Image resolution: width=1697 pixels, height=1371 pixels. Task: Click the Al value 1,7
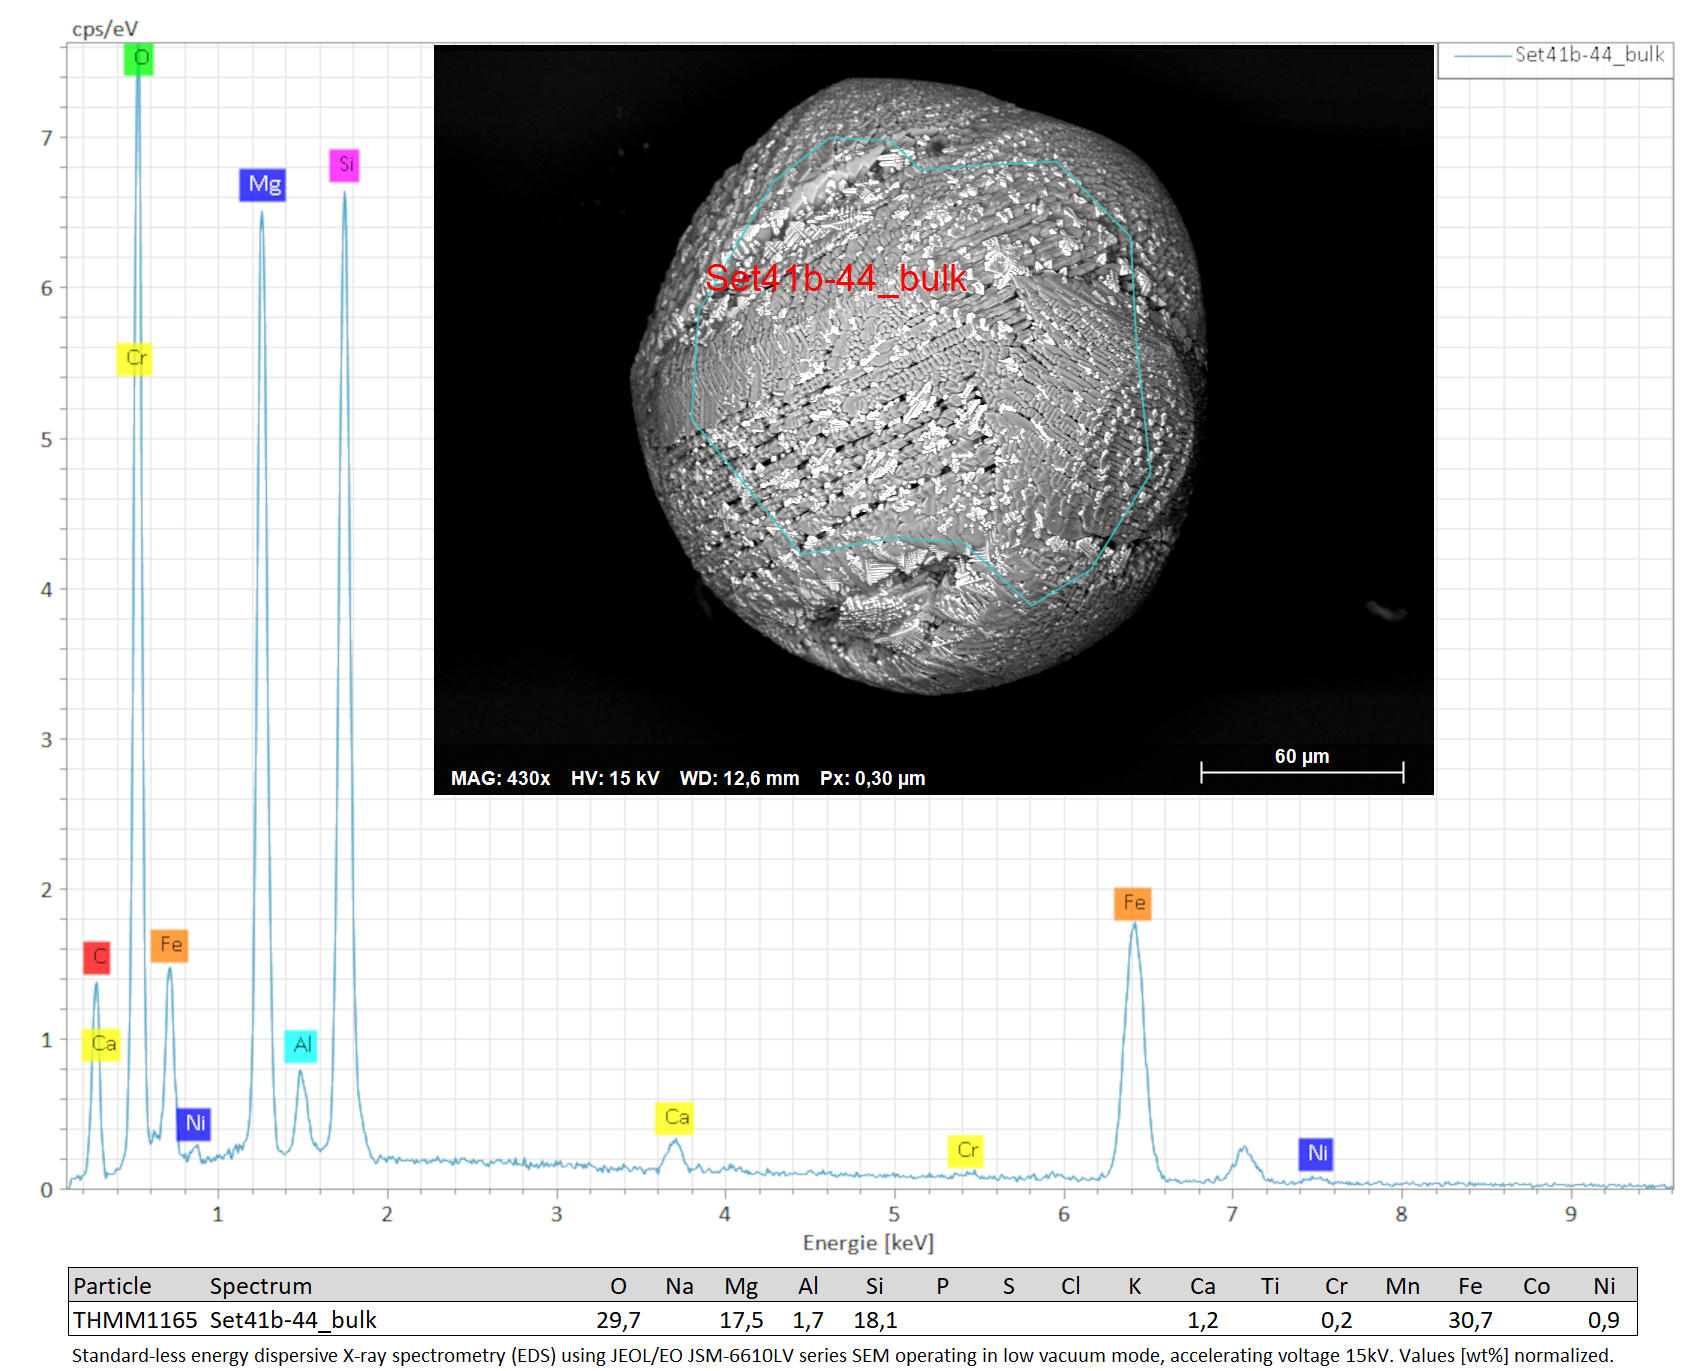point(808,1320)
